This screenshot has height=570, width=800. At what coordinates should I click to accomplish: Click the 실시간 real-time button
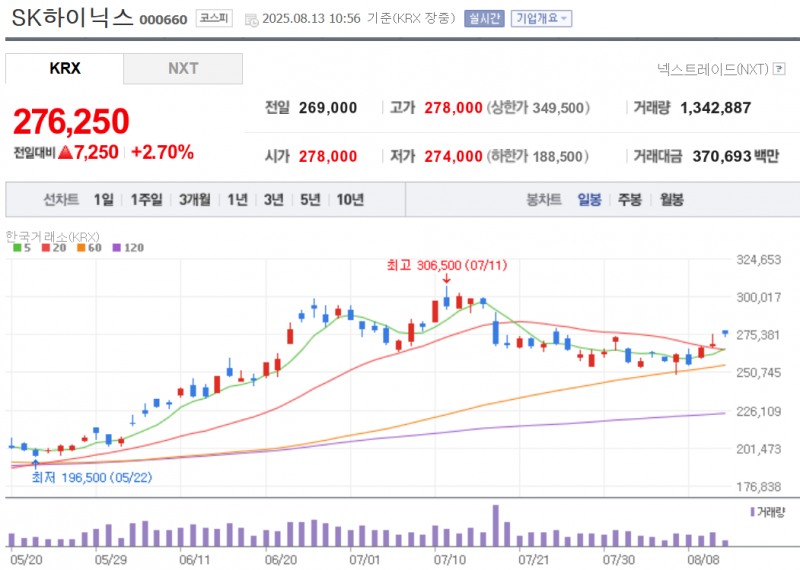[484, 19]
